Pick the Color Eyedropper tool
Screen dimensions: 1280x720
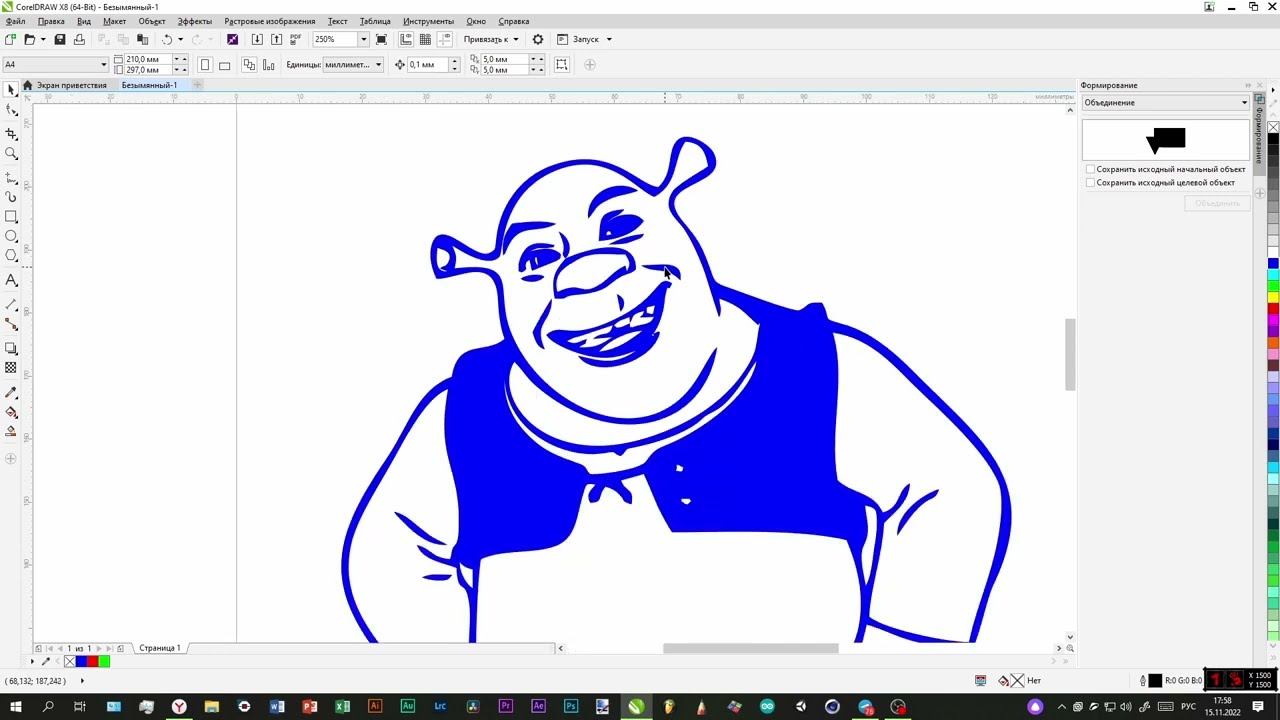[x=11, y=392]
